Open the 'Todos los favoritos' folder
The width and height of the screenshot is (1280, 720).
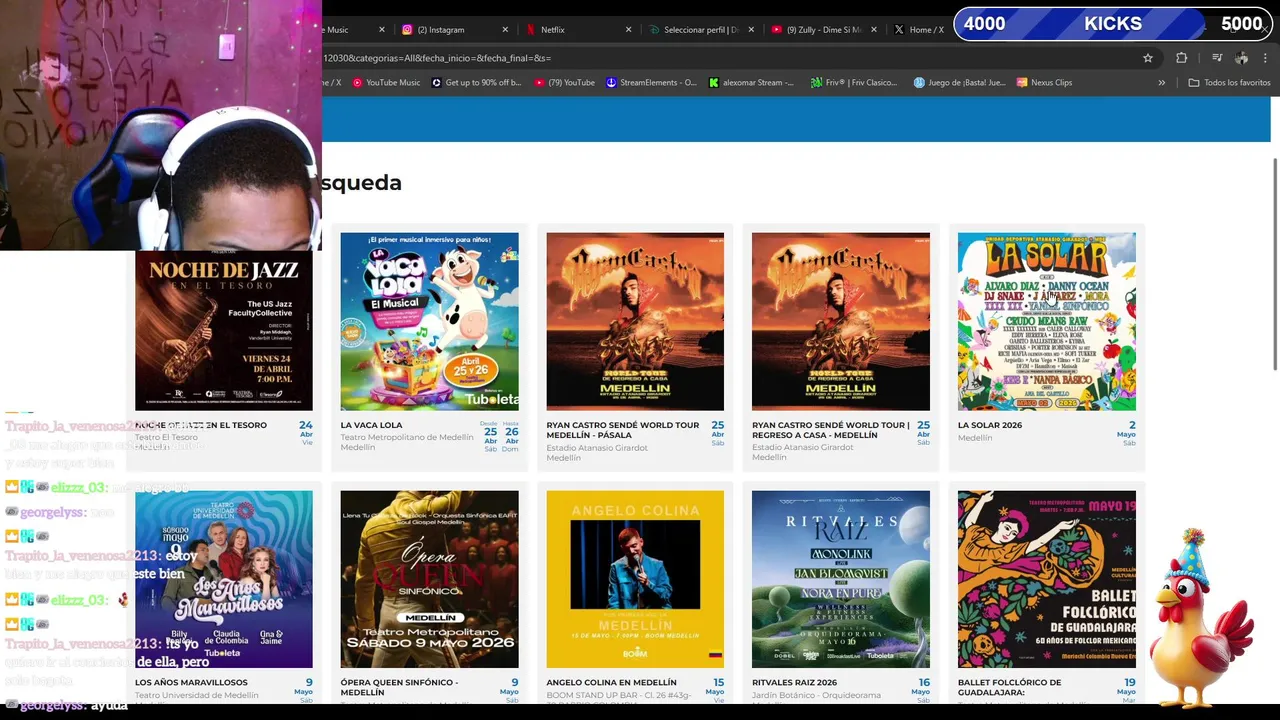pos(1229,83)
